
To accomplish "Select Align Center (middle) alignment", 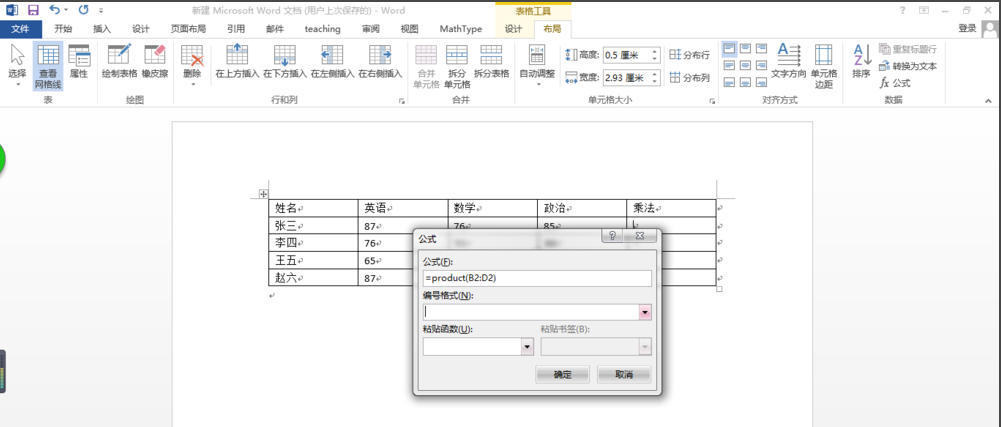I will 745,65.
